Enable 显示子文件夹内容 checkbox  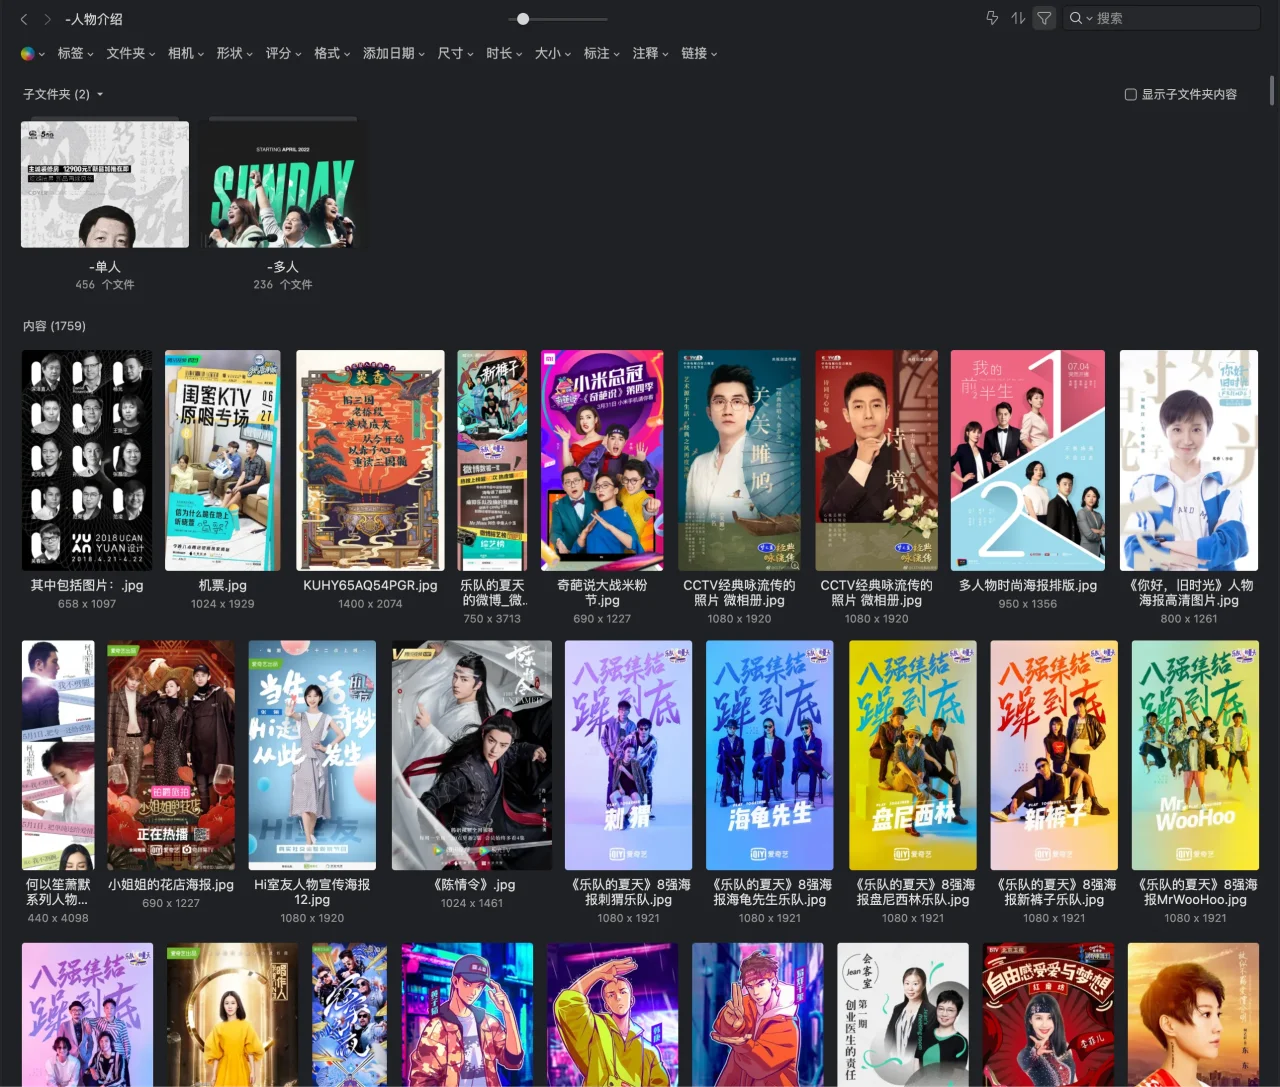click(x=1131, y=94)
